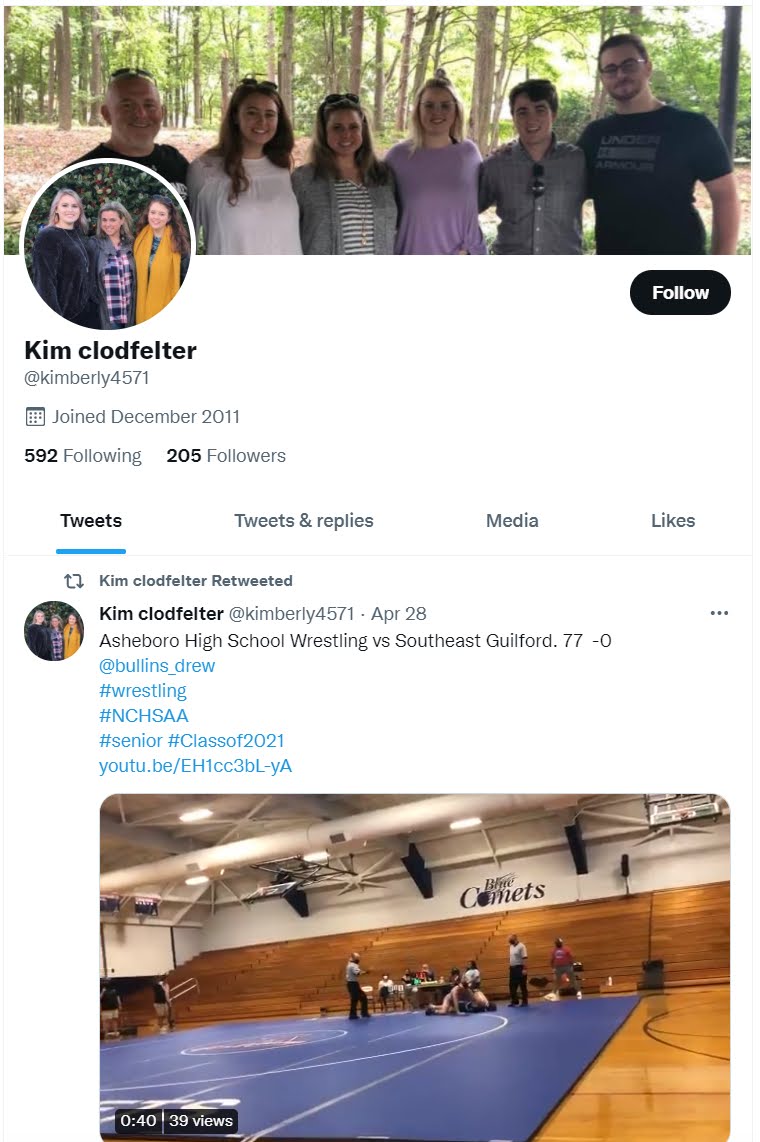The image size is (760, 1142).
Task: Open the #NCHSAA hashtag
Action: (x=143, y=715)
